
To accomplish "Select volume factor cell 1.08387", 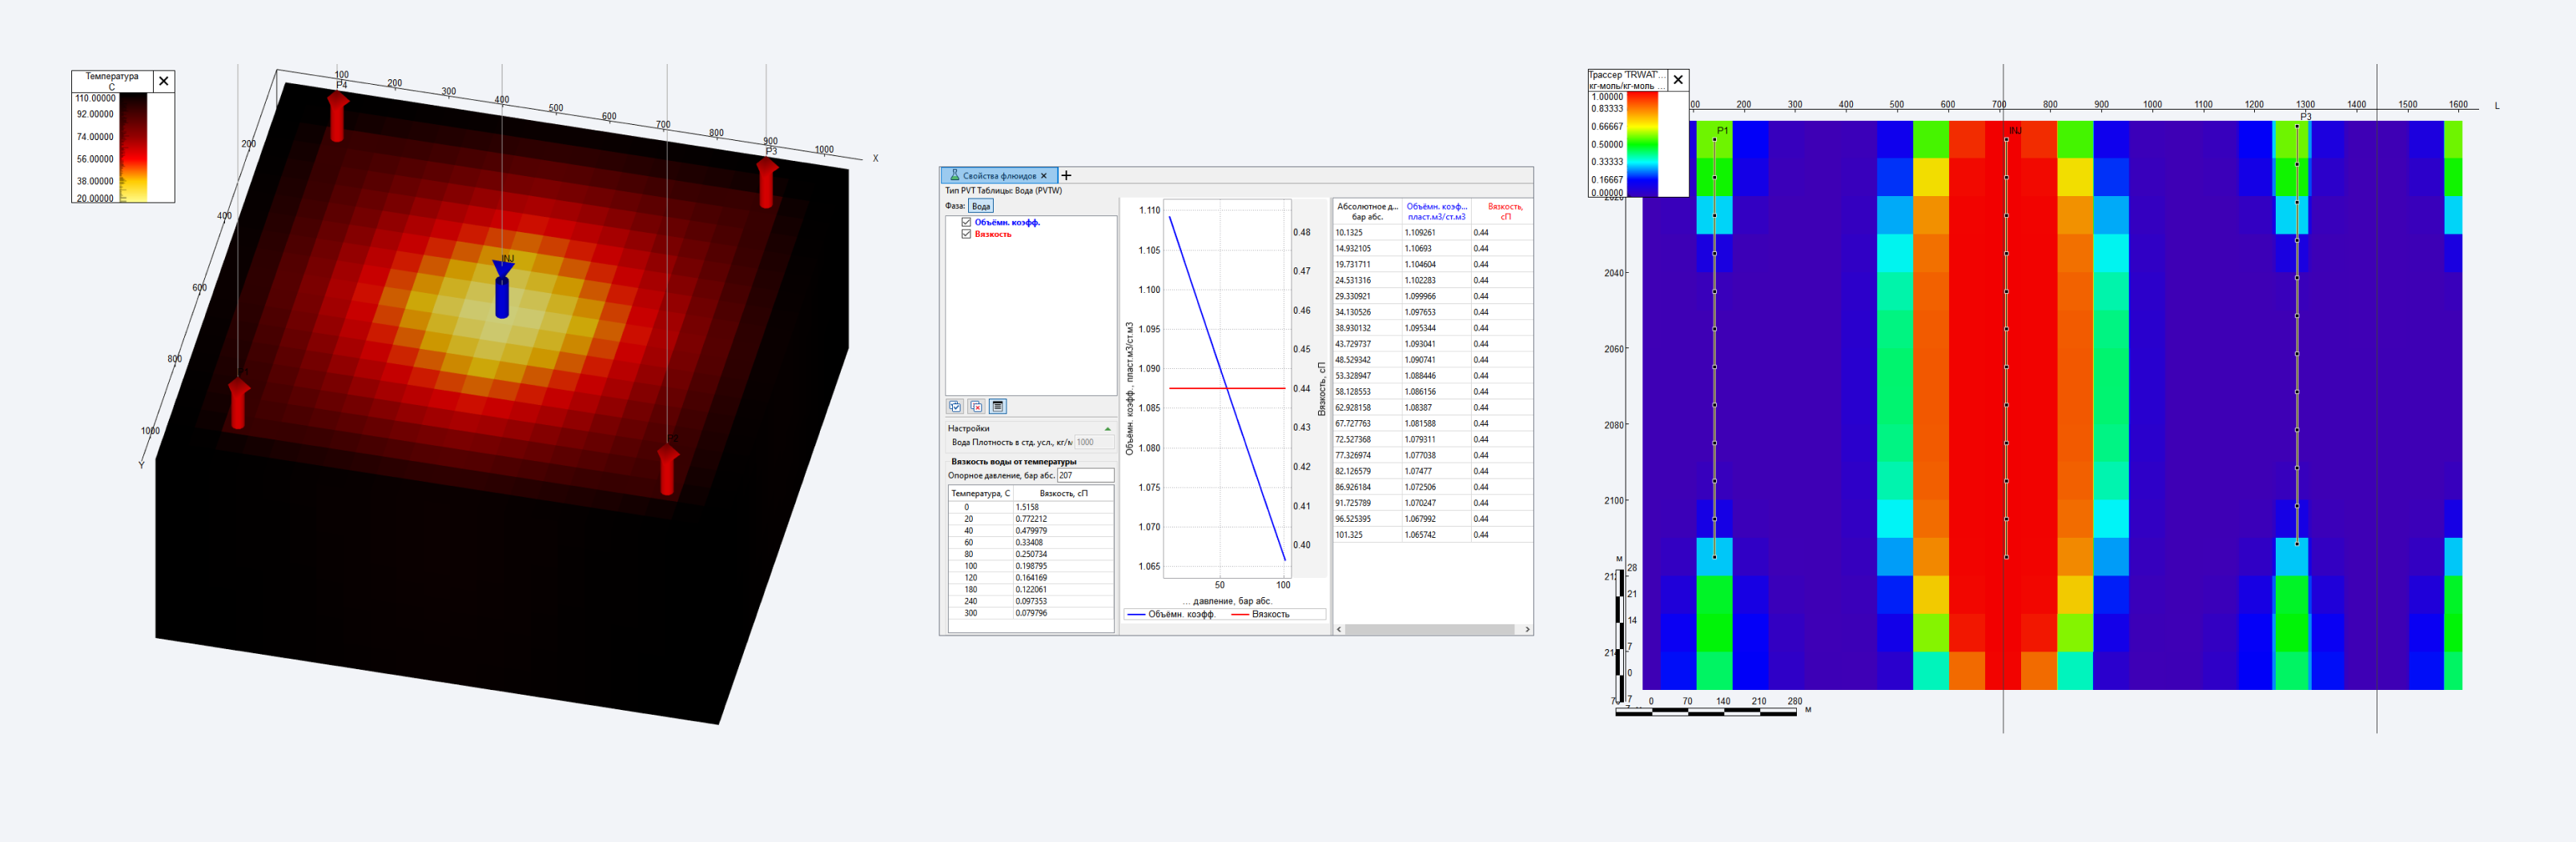I will 1436,407.
